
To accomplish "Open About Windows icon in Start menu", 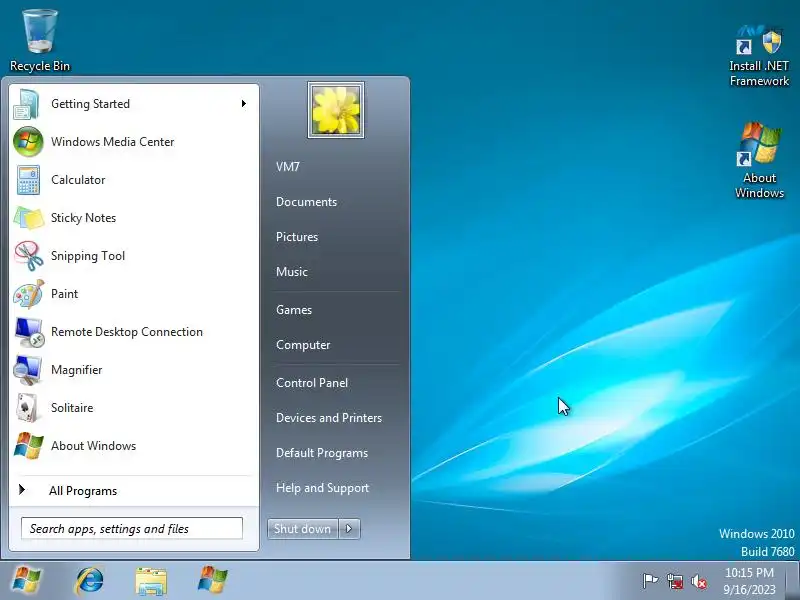I will 28,445.
